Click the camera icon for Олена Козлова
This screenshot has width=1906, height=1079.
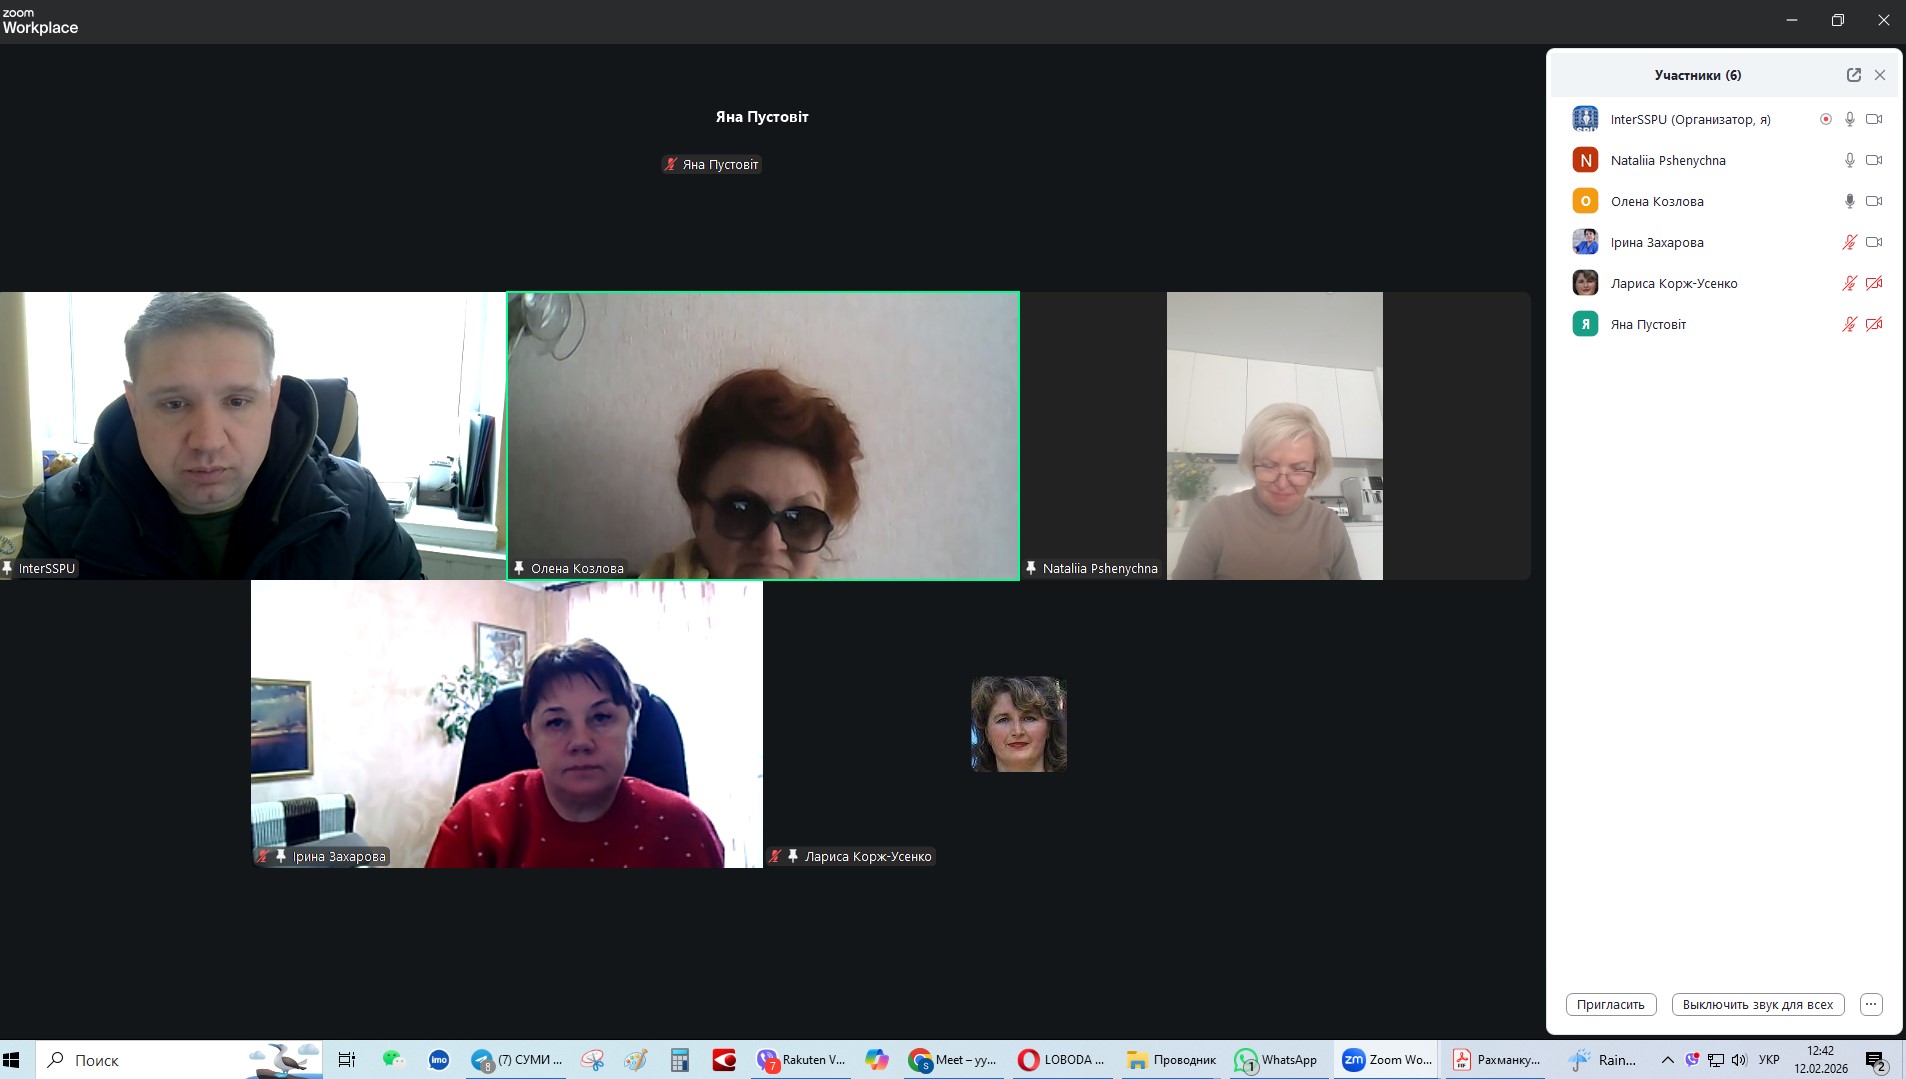point(1873,201)
